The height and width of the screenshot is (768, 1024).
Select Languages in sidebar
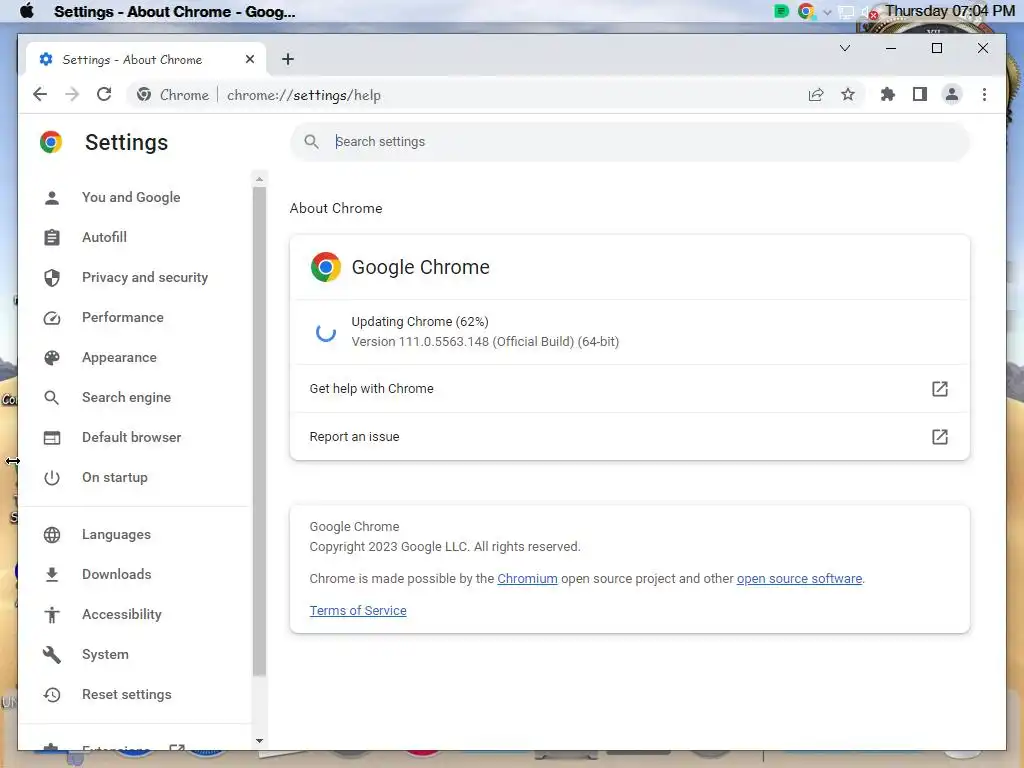click(x=116, y=535)
